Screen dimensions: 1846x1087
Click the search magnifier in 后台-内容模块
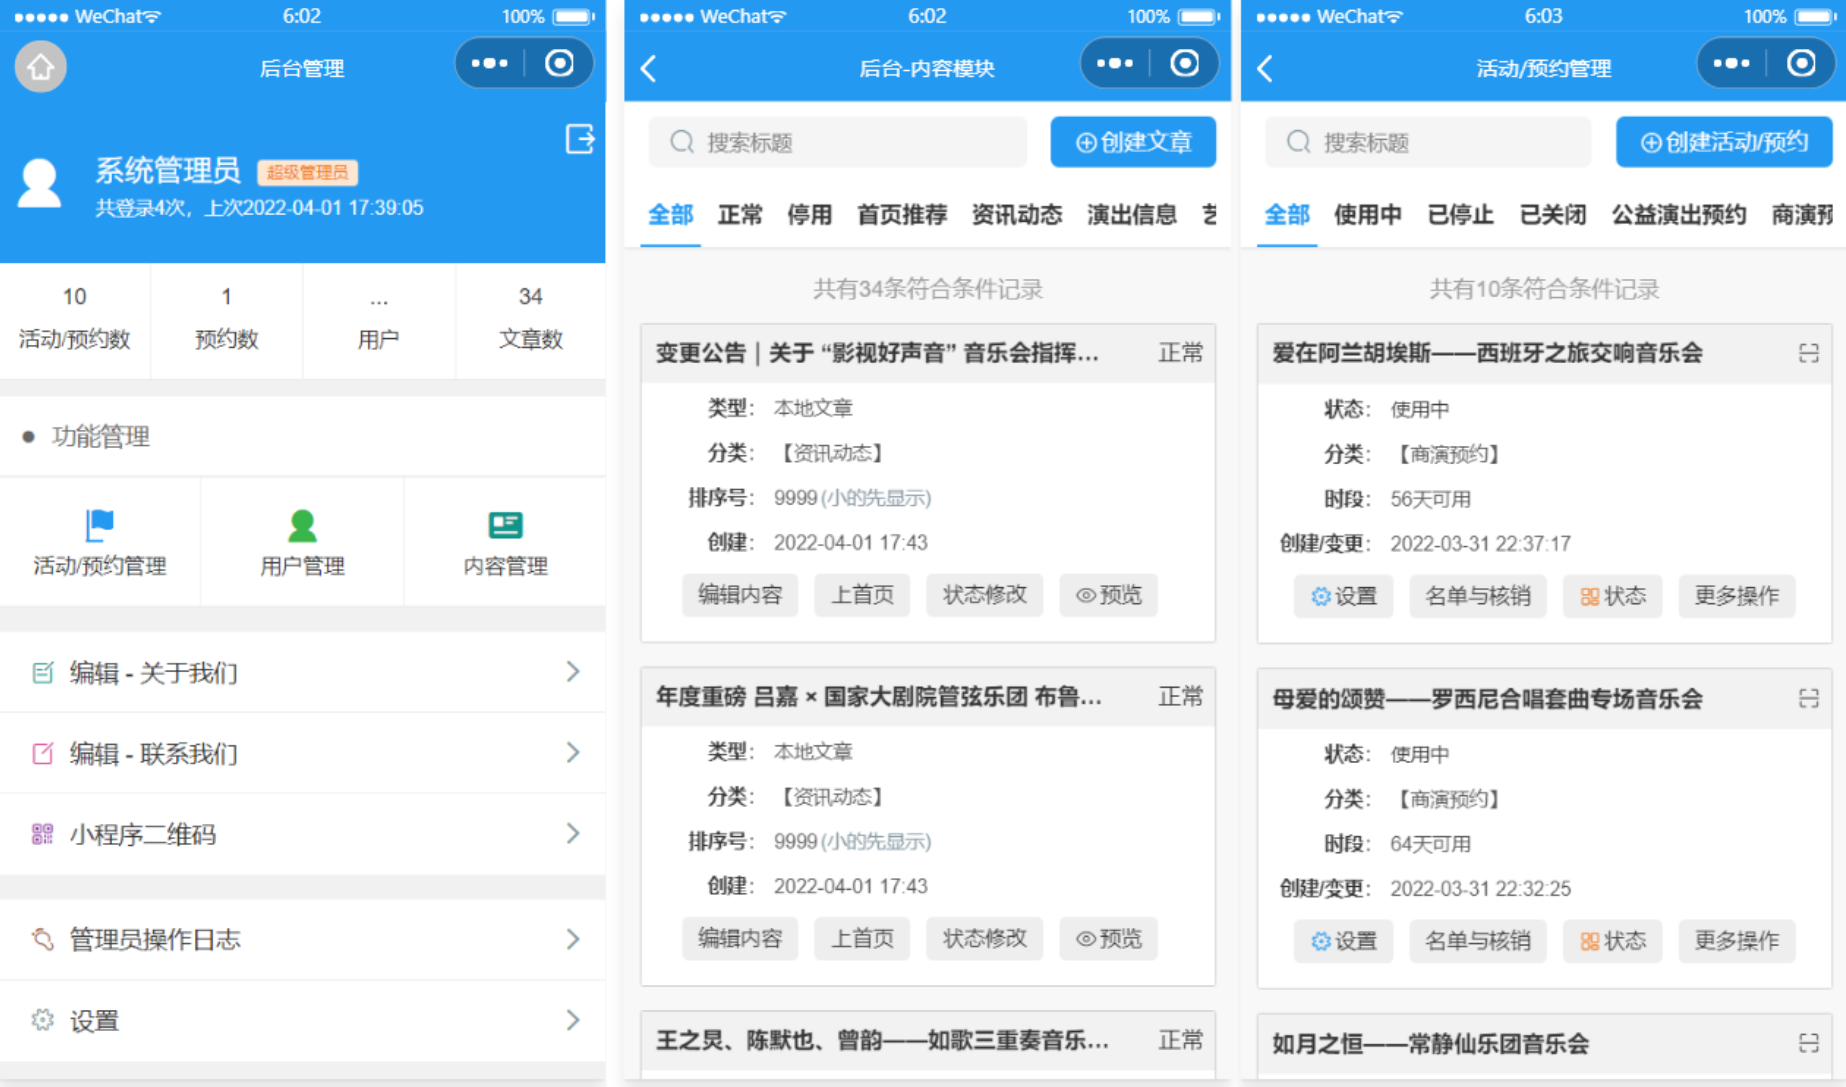[x=681, y=142]
